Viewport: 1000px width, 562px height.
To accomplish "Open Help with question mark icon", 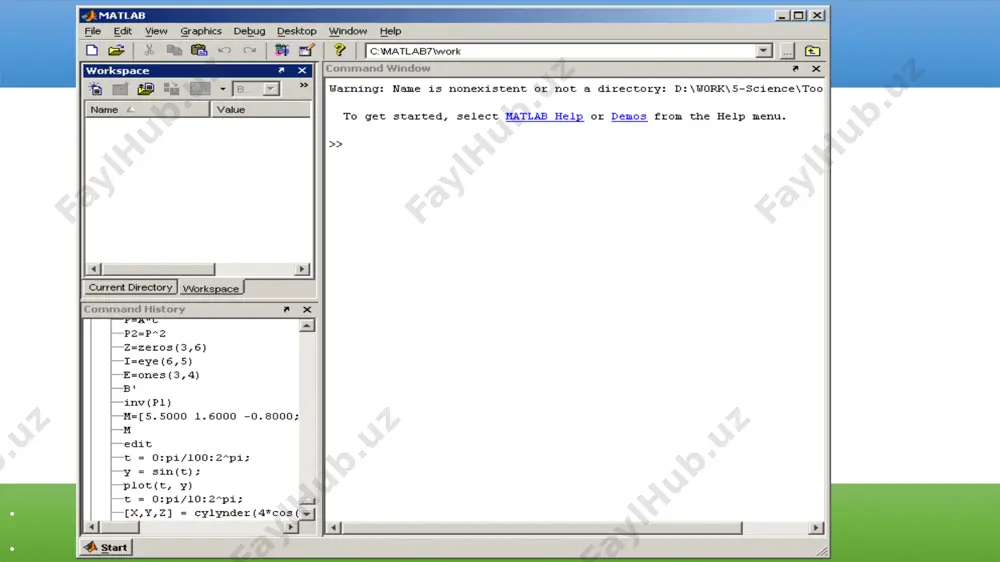I will [x=339, y=50].
